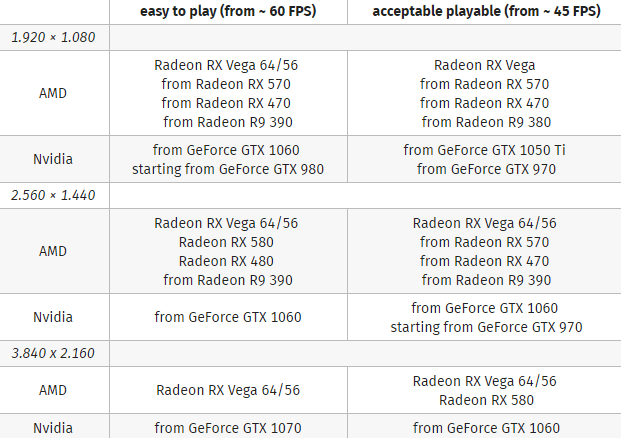Click the AMD label under 2.560 × 1.440
This screenshot has height=438, width=621.
(x=53, y=251)
